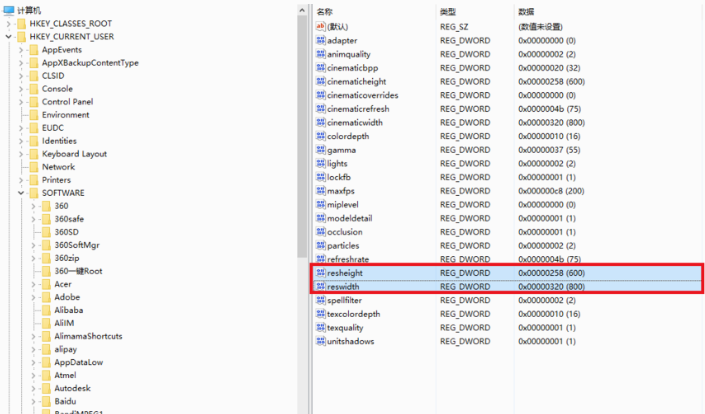Click the refreshrate value name
The height and width of the screenshot is (414, 705).
coord(348,259)
